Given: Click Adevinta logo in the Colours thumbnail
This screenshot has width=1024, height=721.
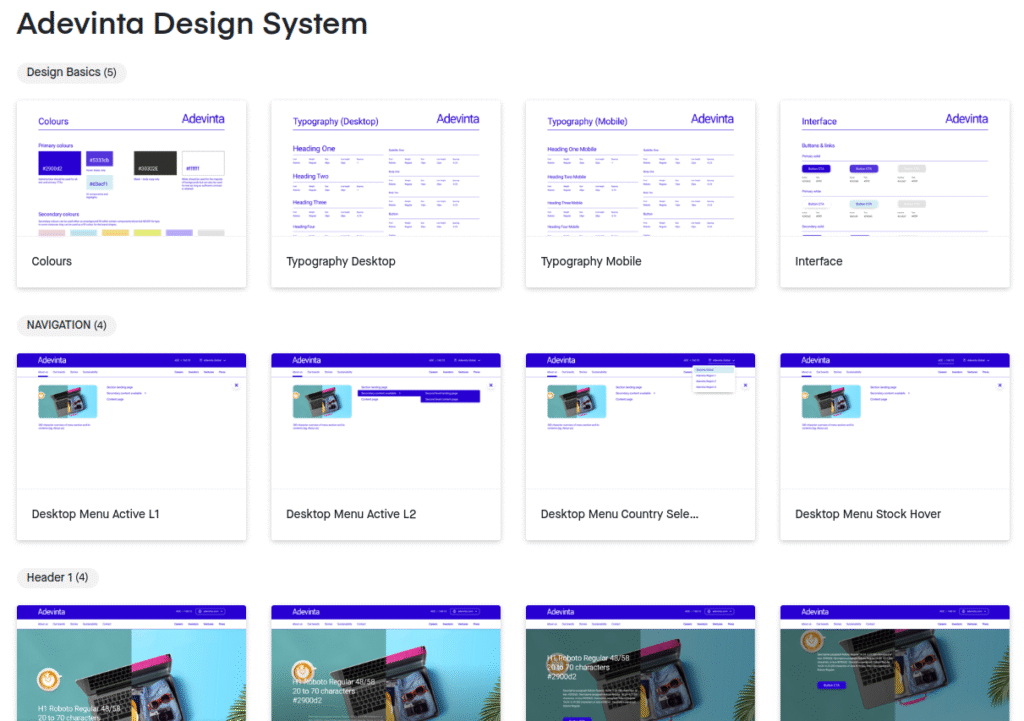Looking at the screenshot, I should click(203, 119).
